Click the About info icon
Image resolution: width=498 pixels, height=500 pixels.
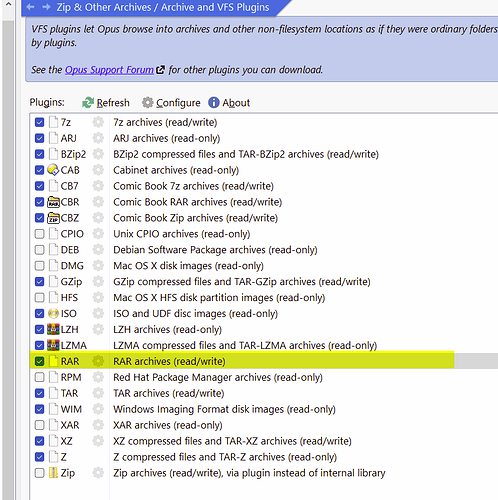pos(214,103)
